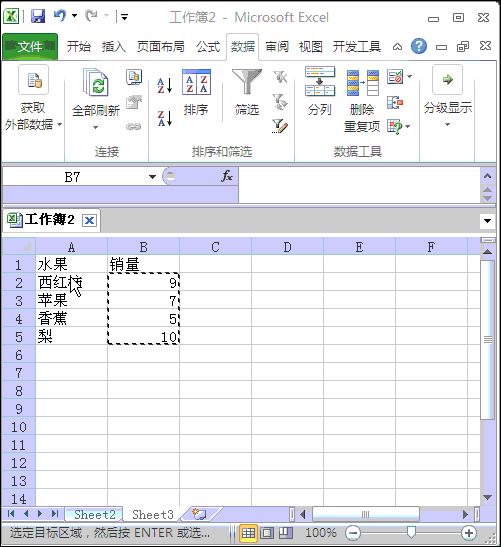Switch to Normal view button
This screenshot has width=501, height=547.
(248, 533)
